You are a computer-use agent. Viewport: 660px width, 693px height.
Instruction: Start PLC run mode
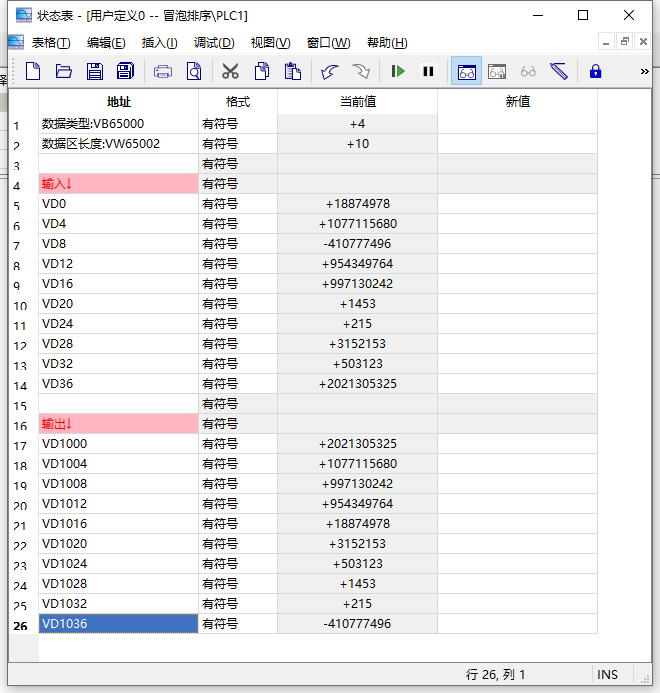398,71
